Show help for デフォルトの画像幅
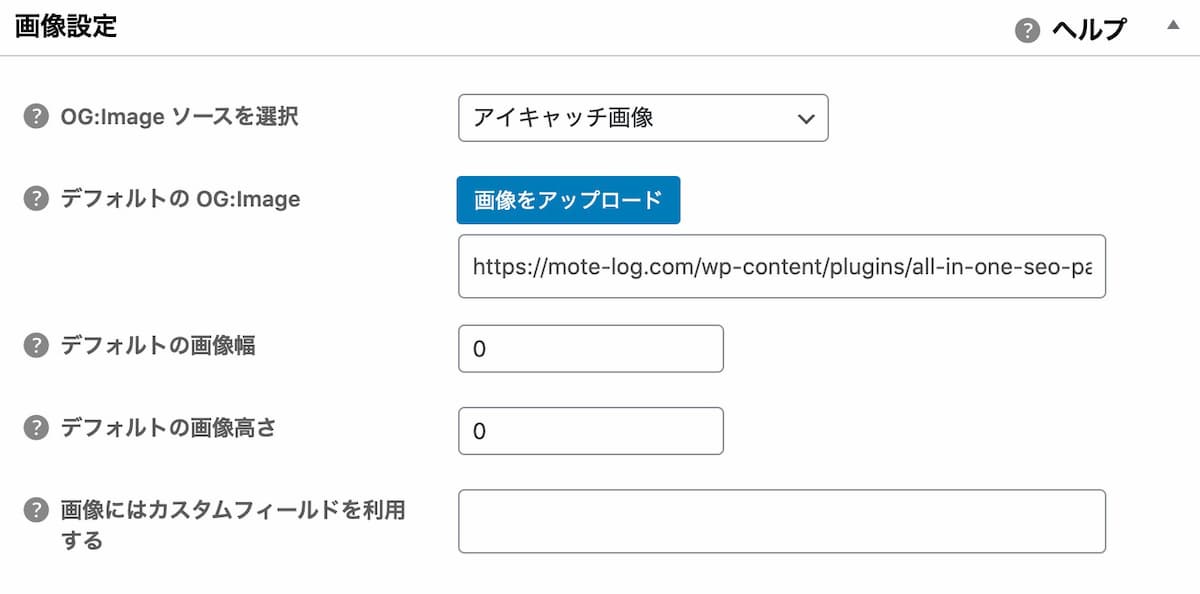This screenshot has height=594, width=1200. point(36,346)
